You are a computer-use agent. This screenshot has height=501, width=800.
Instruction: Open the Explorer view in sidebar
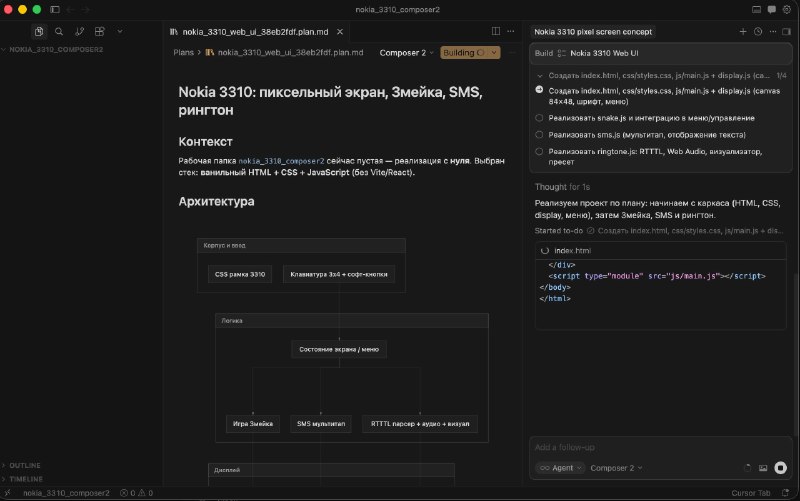click(39, 32)
